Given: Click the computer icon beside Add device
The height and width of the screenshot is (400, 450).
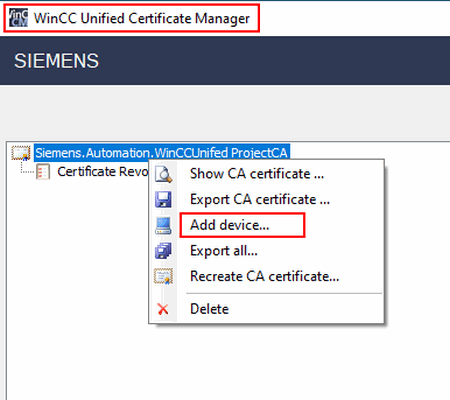Looking at the screenshot, I should pyautogui.click(x=163, y=225).
